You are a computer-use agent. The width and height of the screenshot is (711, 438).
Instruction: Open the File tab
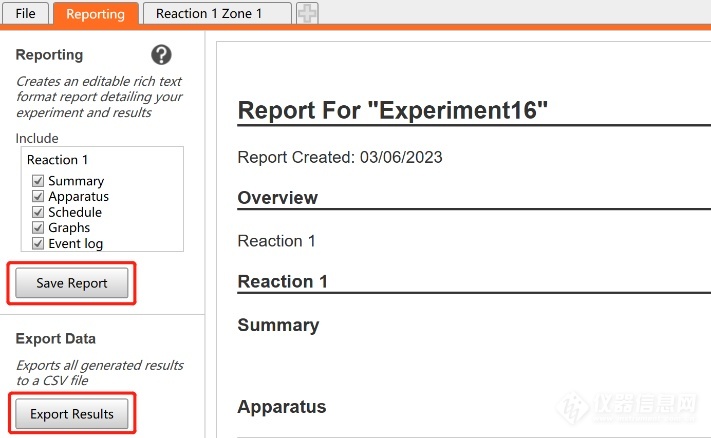[25, 14]
